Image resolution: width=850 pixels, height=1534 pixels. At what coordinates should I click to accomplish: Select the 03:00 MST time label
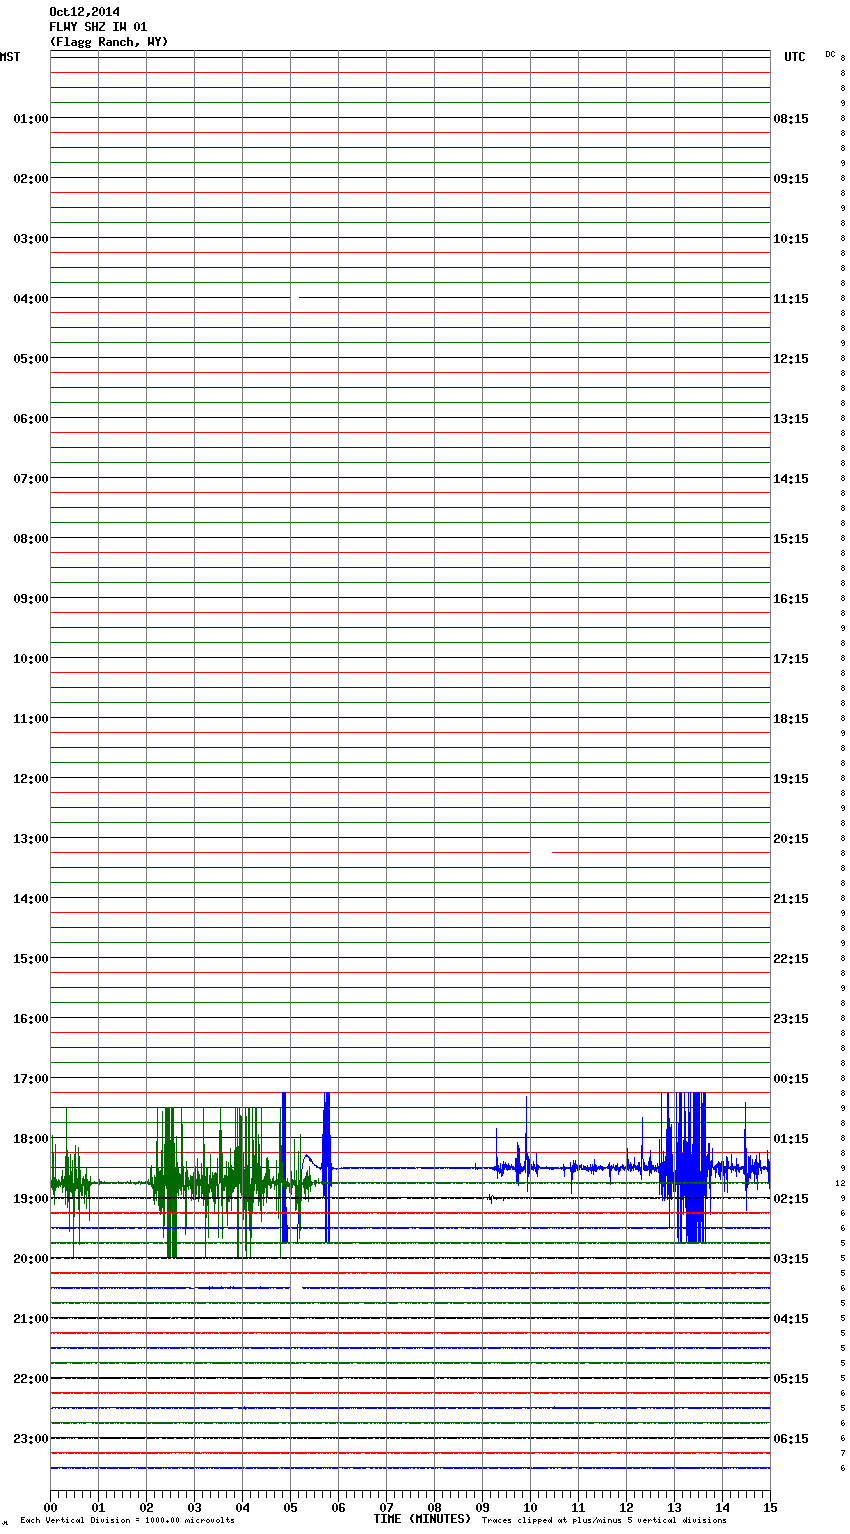pyautogui.click(x=31, y=239)
